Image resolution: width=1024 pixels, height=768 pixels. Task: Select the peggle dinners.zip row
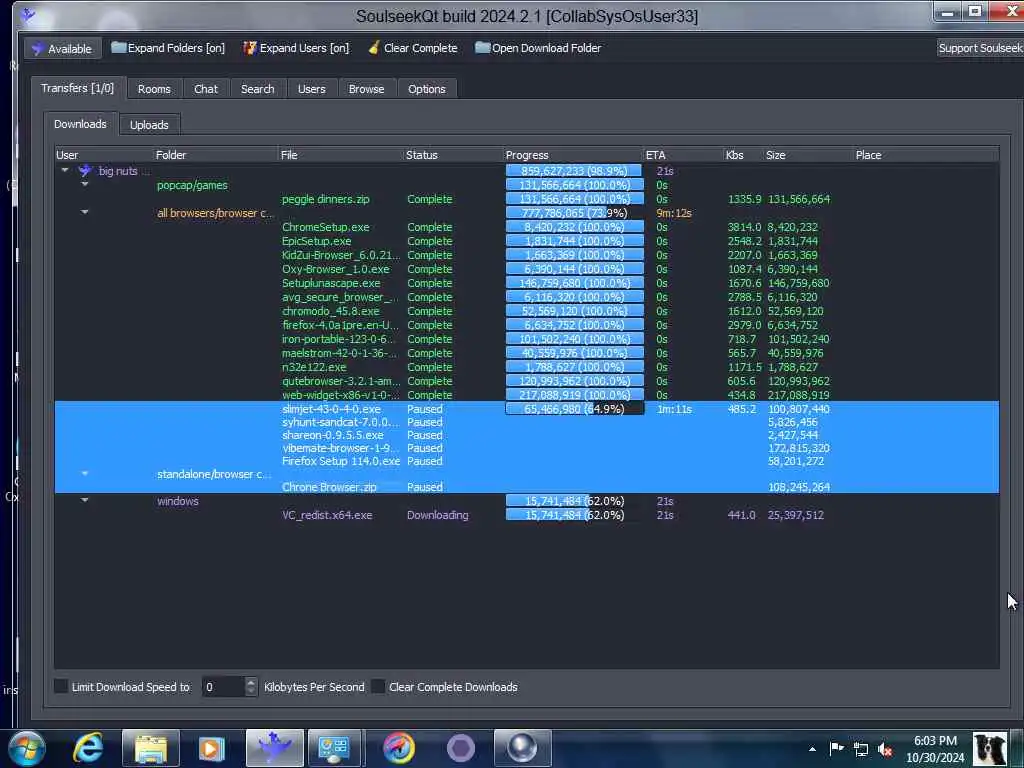pyautogui.click(x=526, y=199)
